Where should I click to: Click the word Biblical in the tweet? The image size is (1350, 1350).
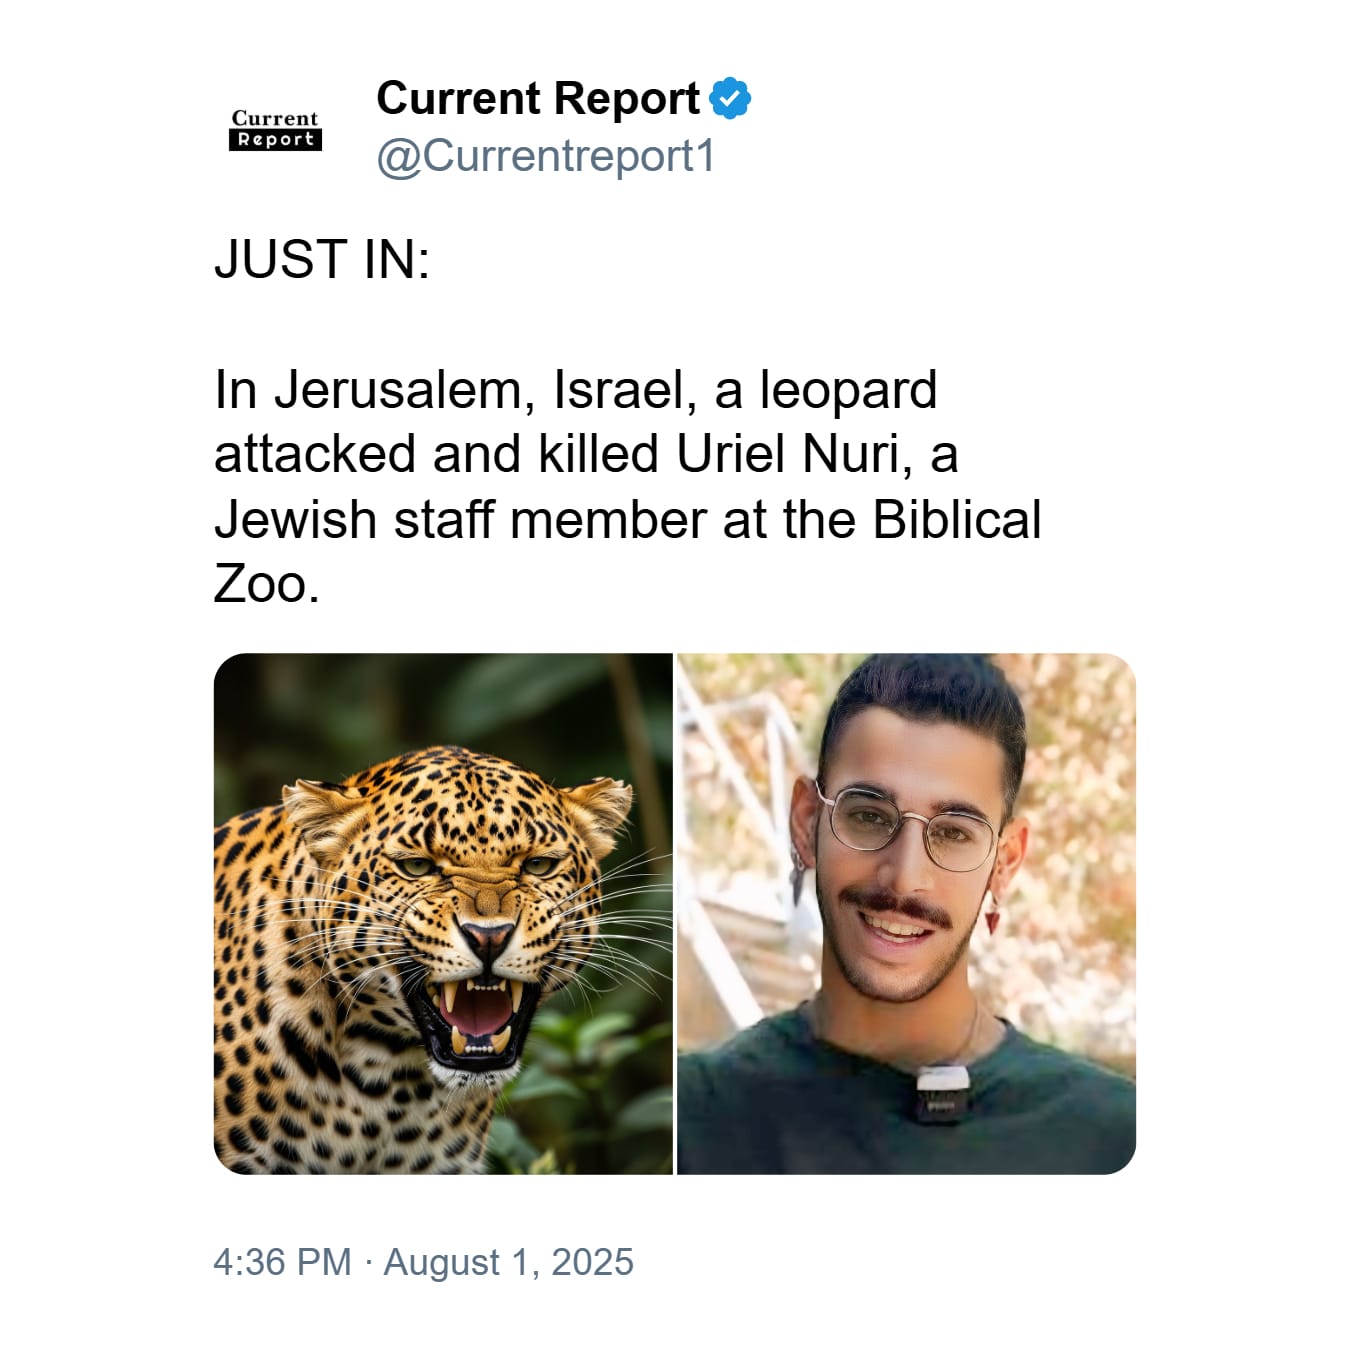click(957, 520)
